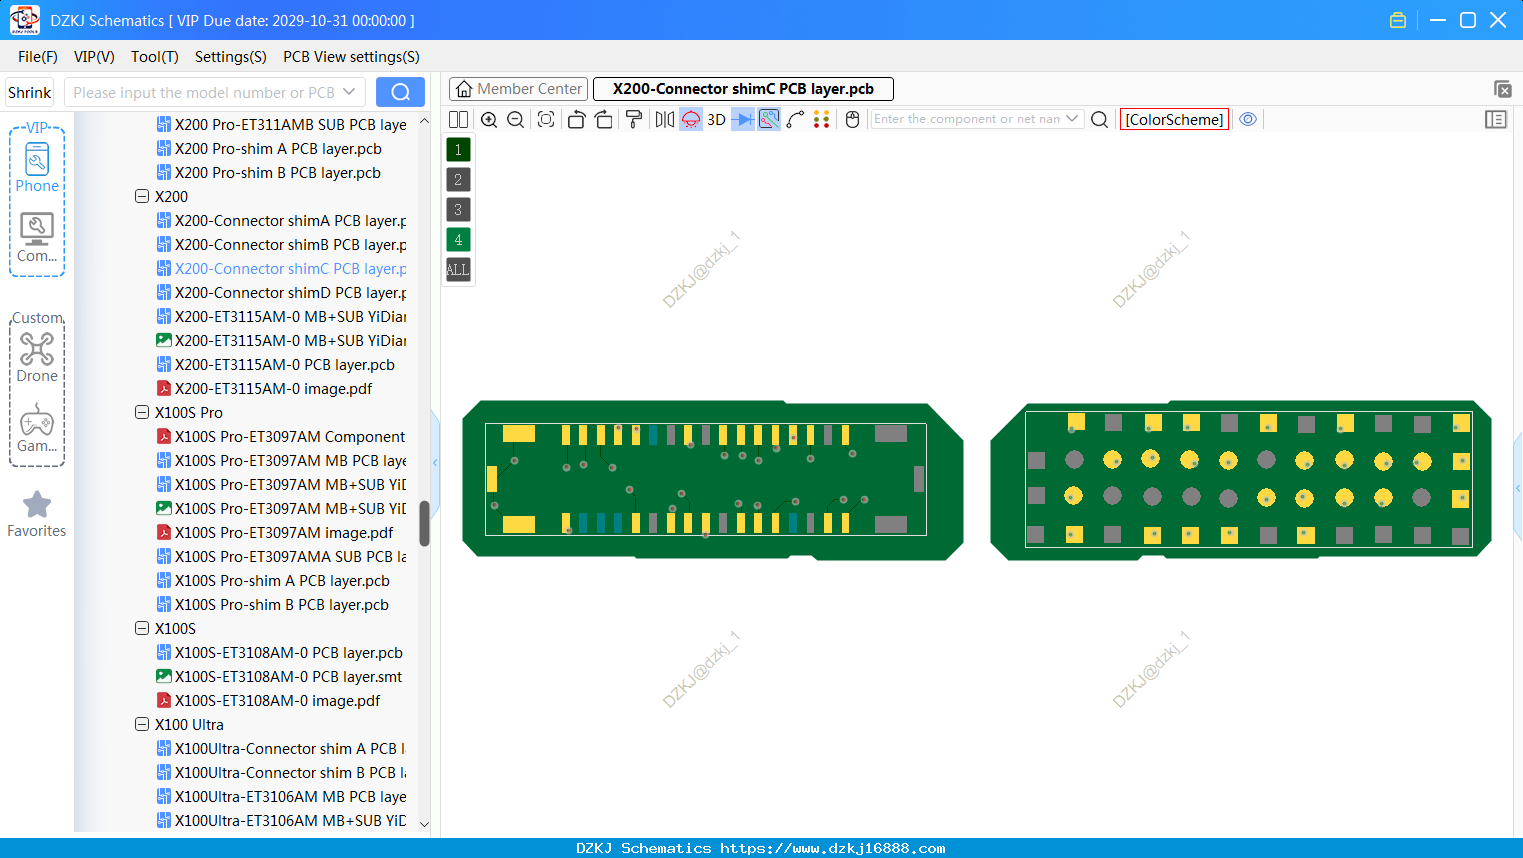Viewport: 1523px width, 858px height.
Task: Show ALL PCB layers
Action: [458, 270]
